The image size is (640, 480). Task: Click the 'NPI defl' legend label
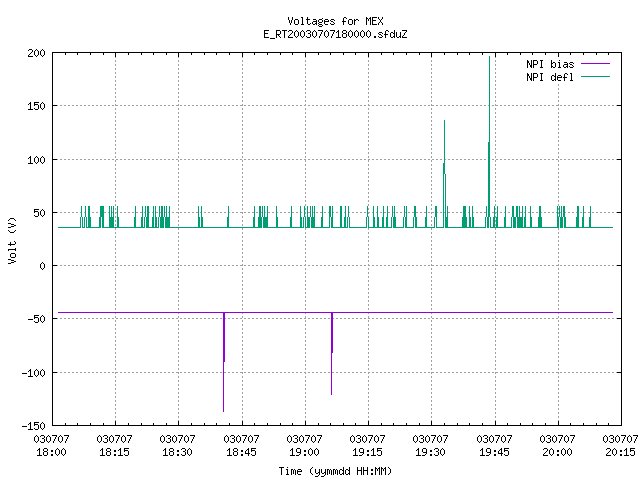550,77
